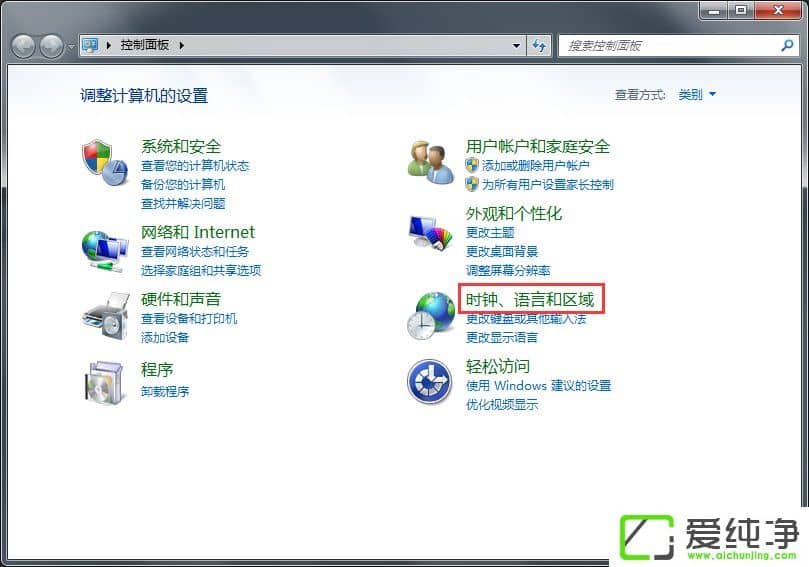
Task: Click the 搜索控制面板 search field
Action: (671, 45)
